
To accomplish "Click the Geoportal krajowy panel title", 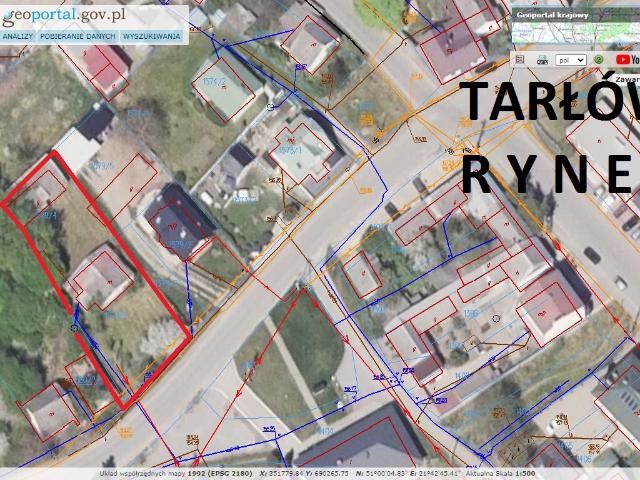I will click(552, 15).
